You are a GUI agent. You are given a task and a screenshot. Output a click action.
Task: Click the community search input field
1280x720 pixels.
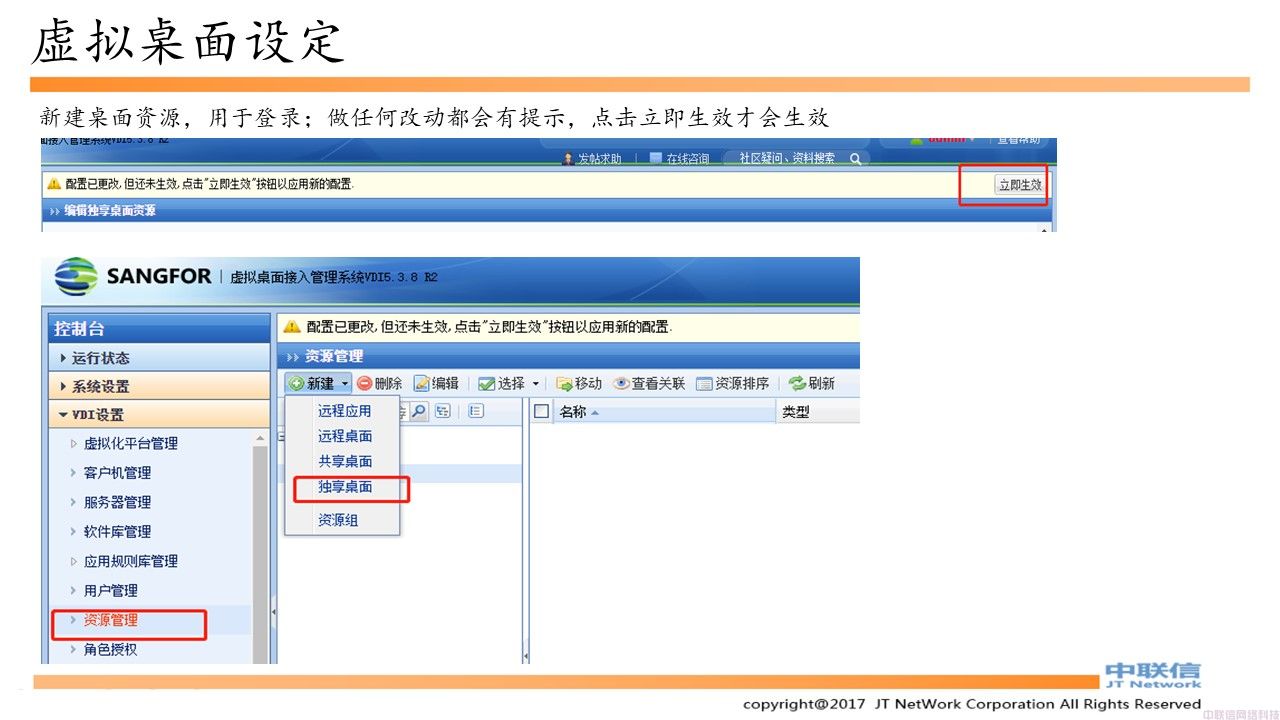pyautogui.click(x=787, y=158)
